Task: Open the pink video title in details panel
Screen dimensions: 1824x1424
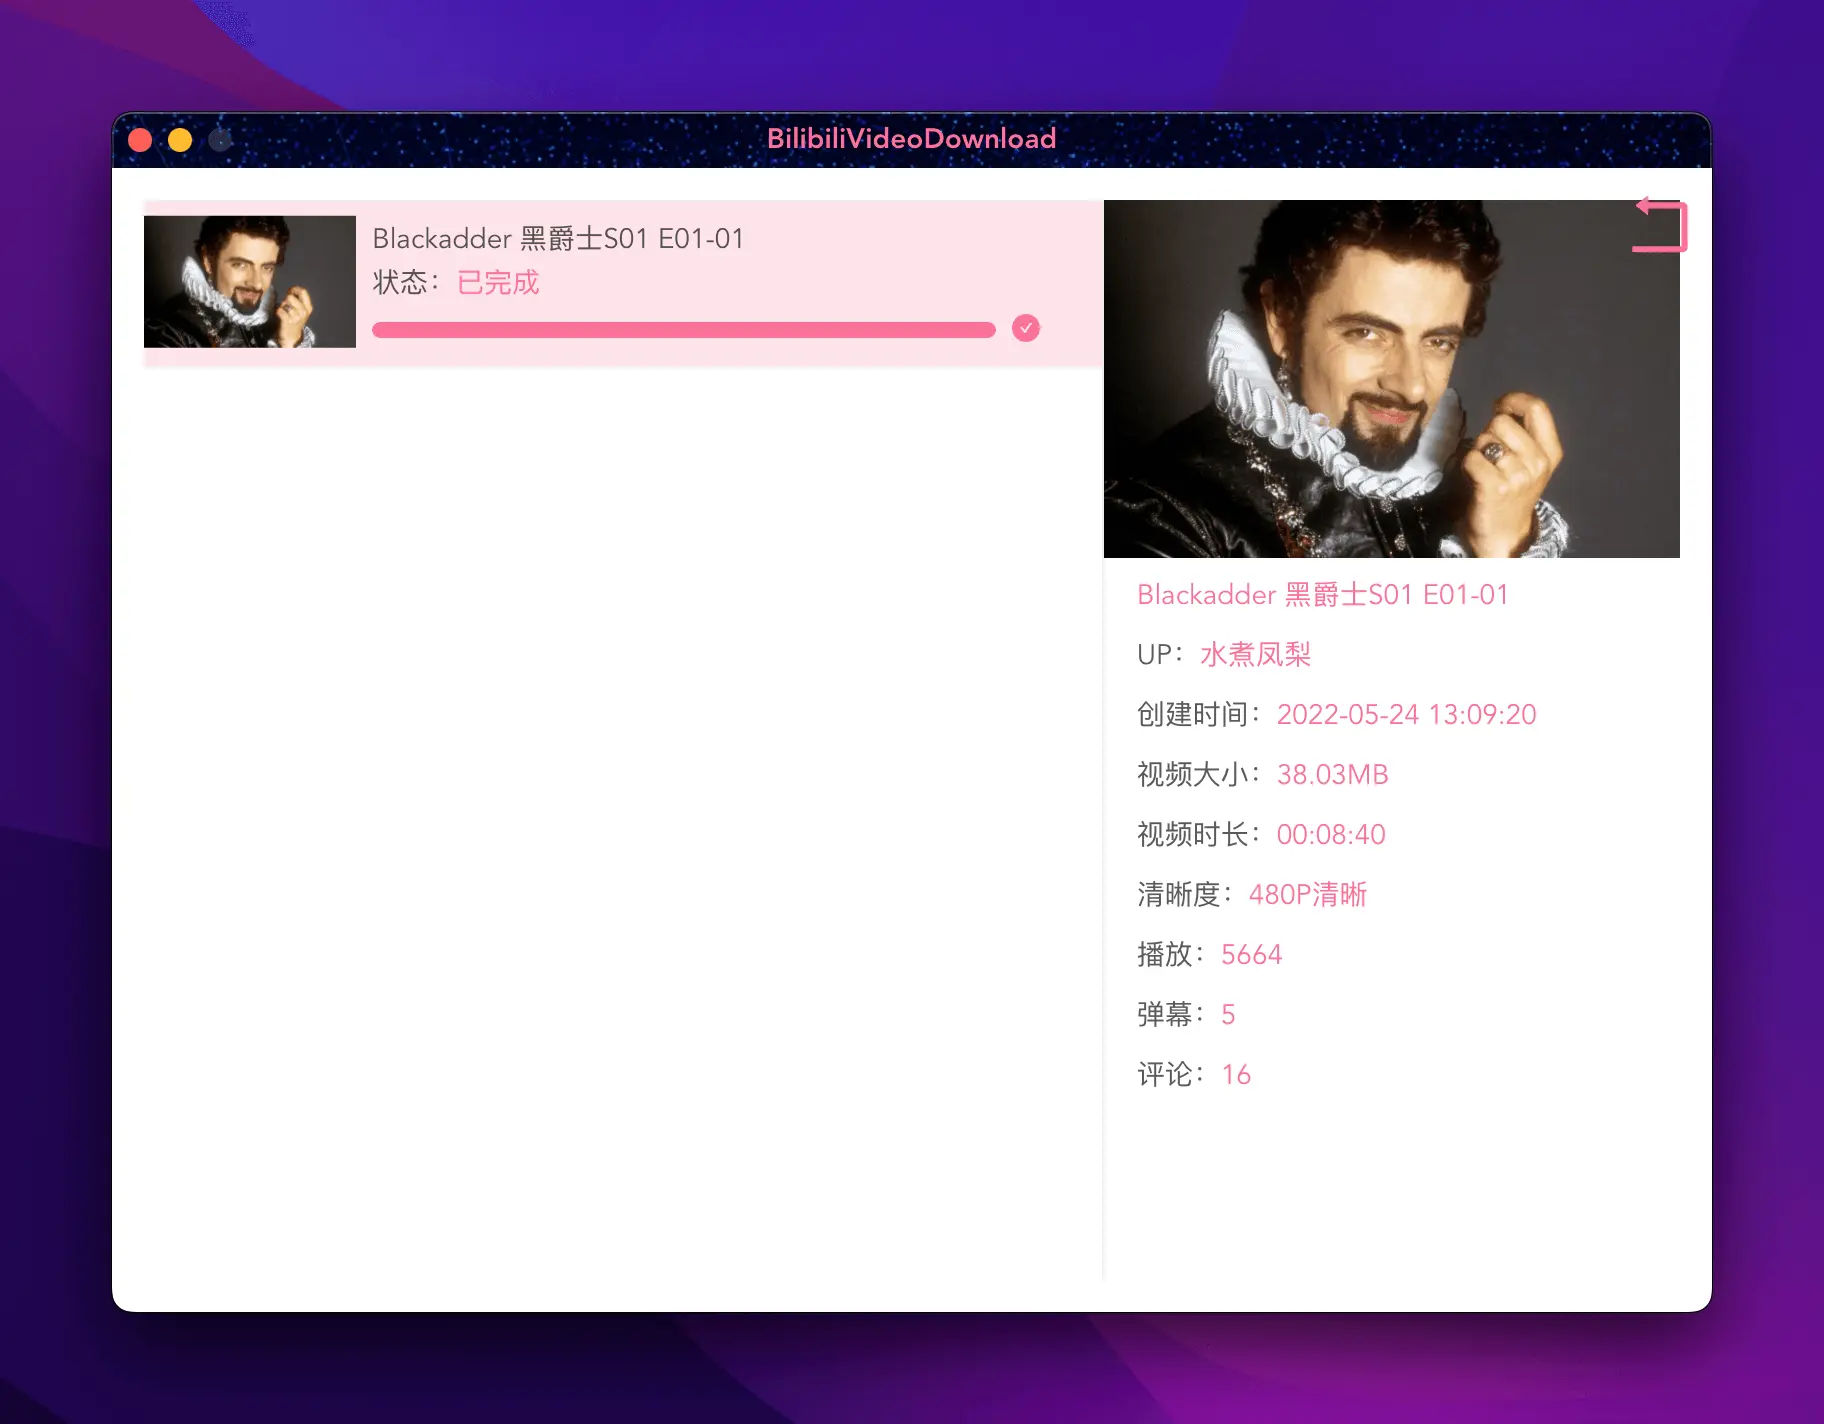Action: (1323, 595)
